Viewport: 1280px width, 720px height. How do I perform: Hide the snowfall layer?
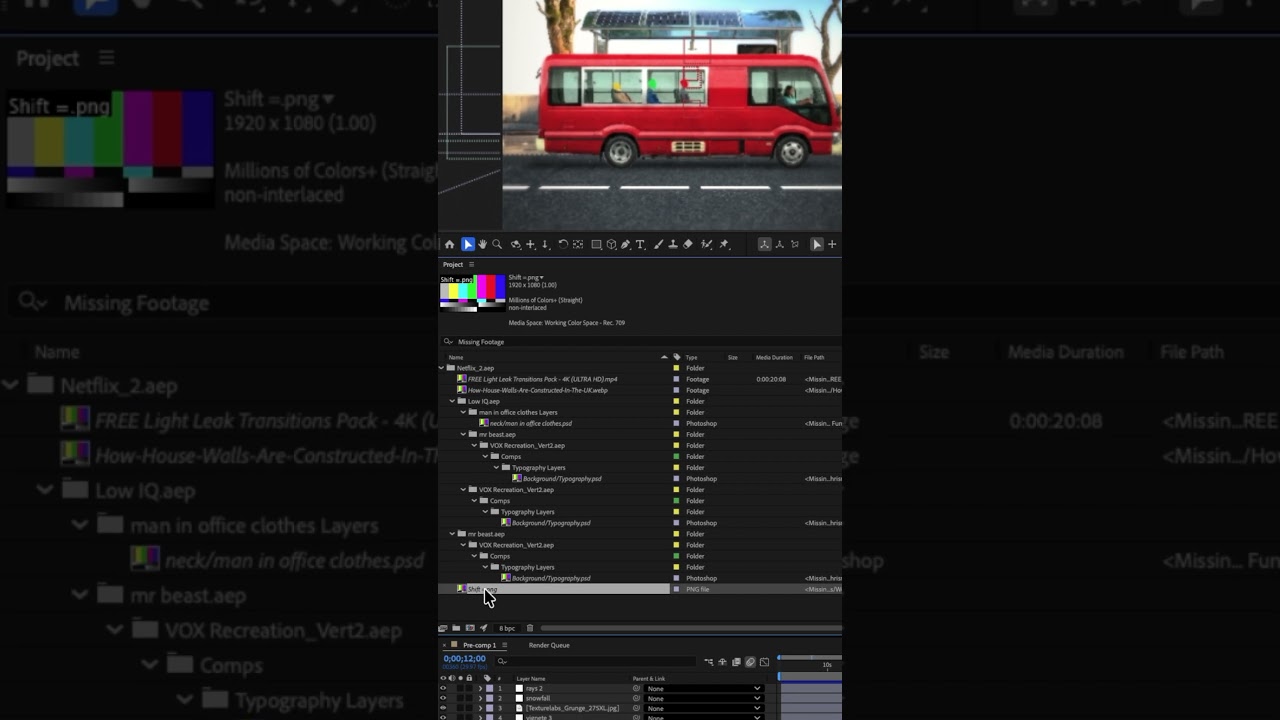[443, 698]
